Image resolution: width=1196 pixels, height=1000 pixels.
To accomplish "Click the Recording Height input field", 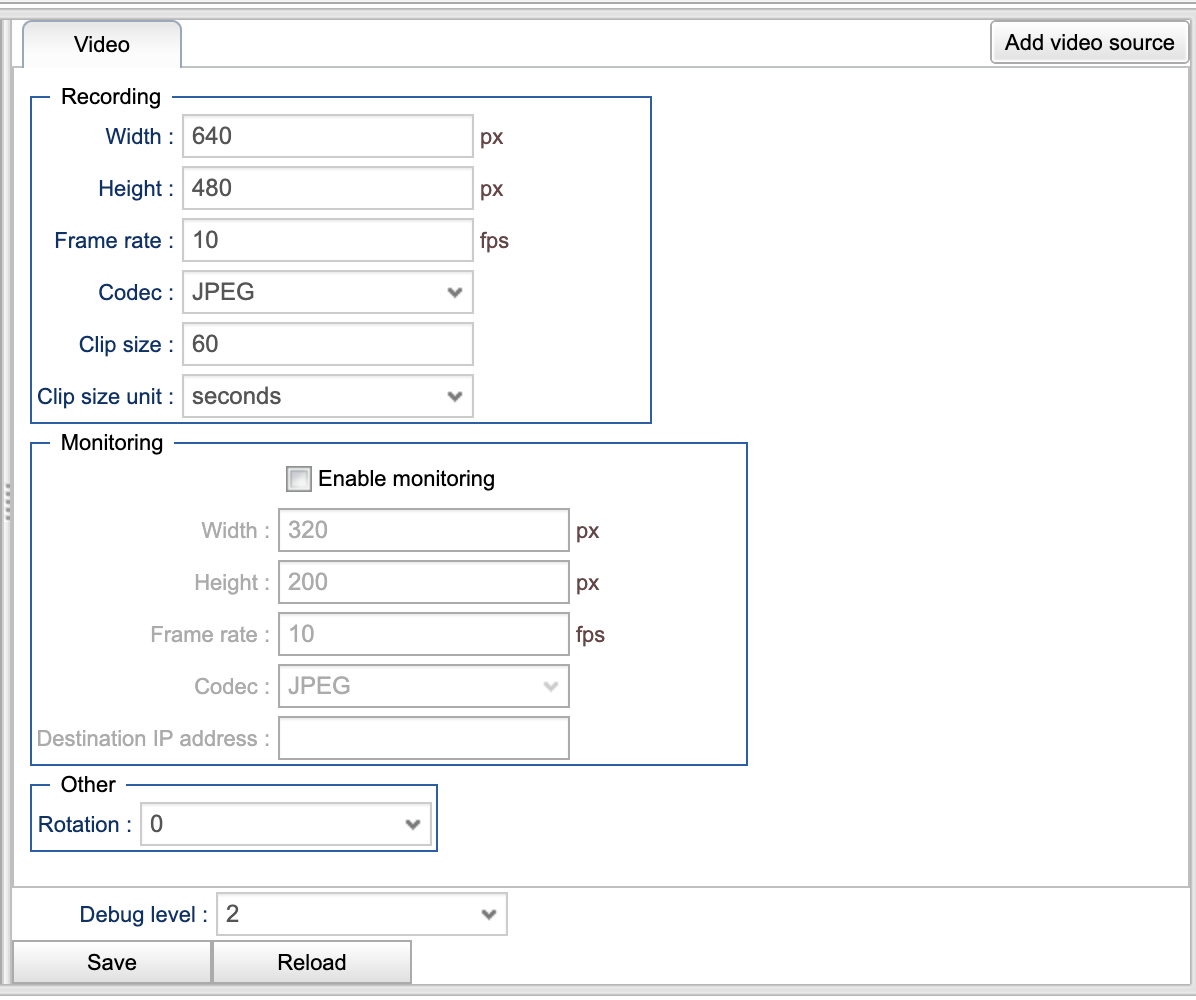I will coord(327,188).
